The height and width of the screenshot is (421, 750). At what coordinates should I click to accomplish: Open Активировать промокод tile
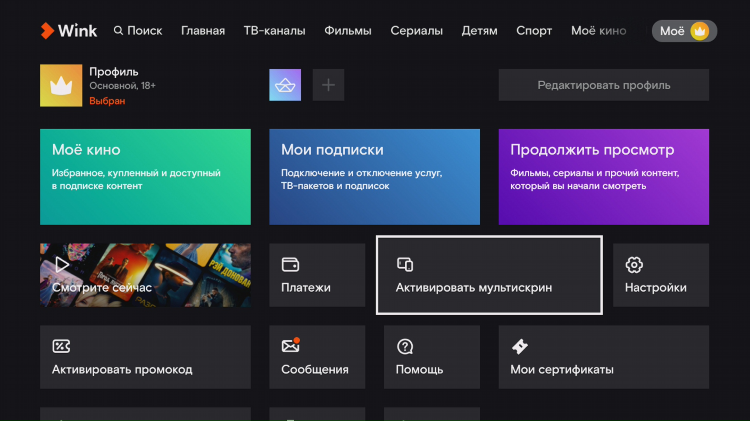pos(145,357)
